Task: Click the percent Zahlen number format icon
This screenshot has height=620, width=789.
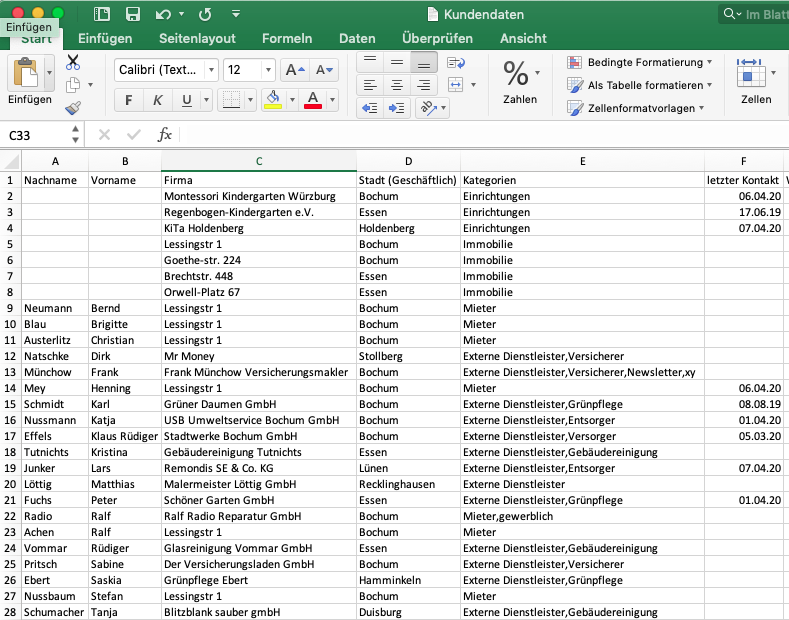Action: pyautogui.click(x=516, y=73)
